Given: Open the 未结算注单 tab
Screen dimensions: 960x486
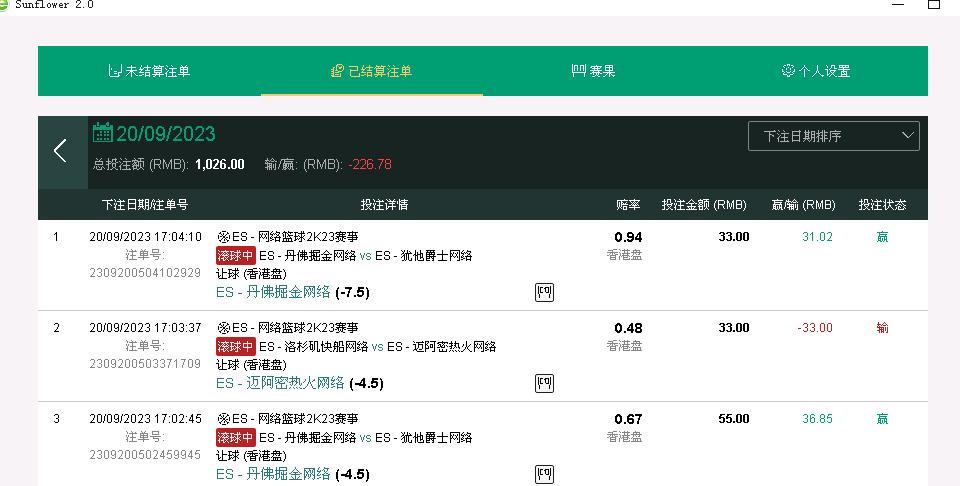Looking at the screenshot, I should pyautogui.click(x=149, y=71).
